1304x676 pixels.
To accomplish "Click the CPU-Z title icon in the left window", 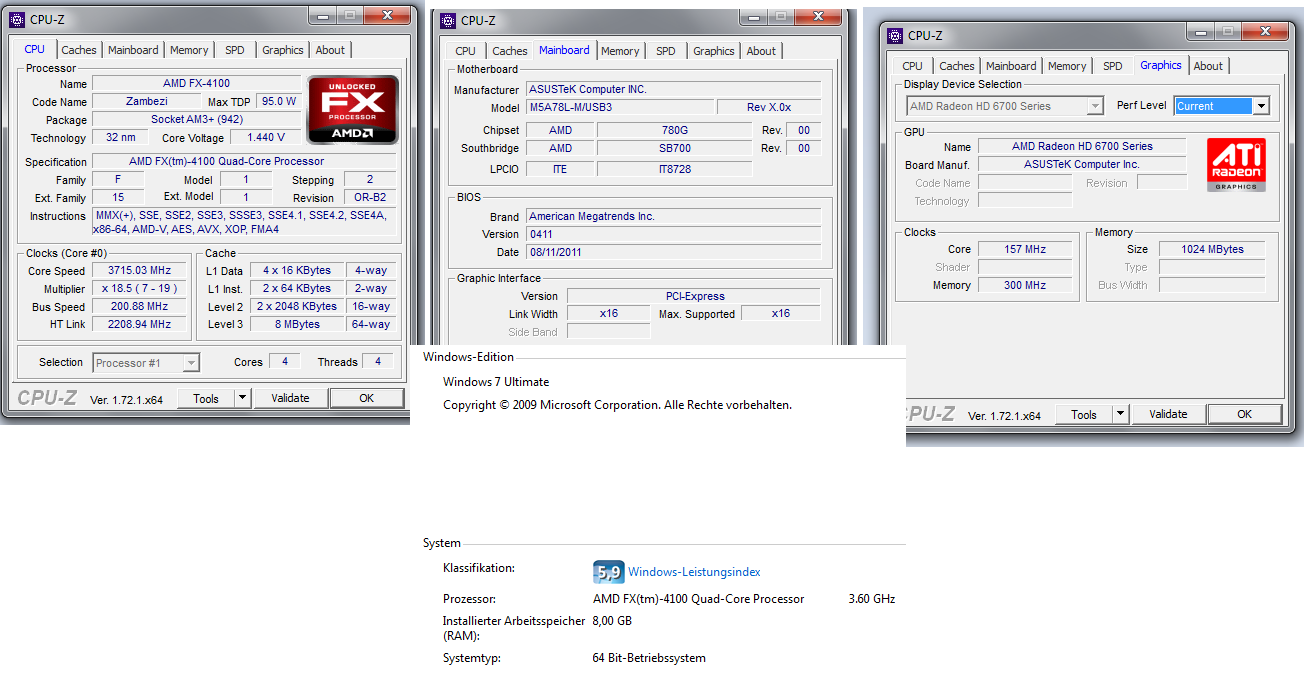I will pos(17,19).
